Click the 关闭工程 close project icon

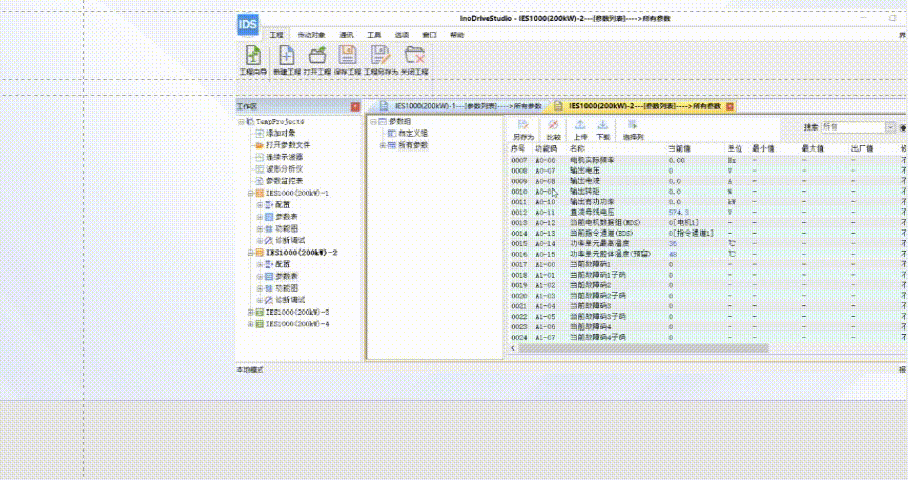(415, 56)
